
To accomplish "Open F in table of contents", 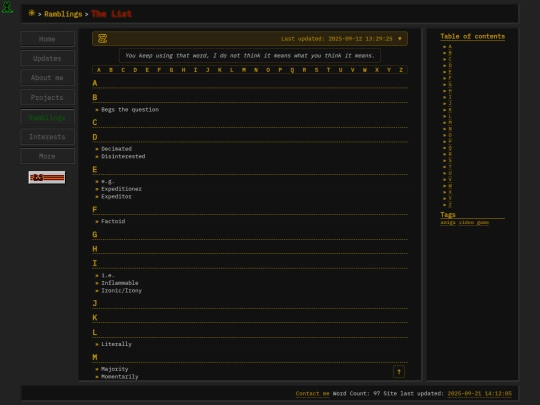I will (450, 78).
